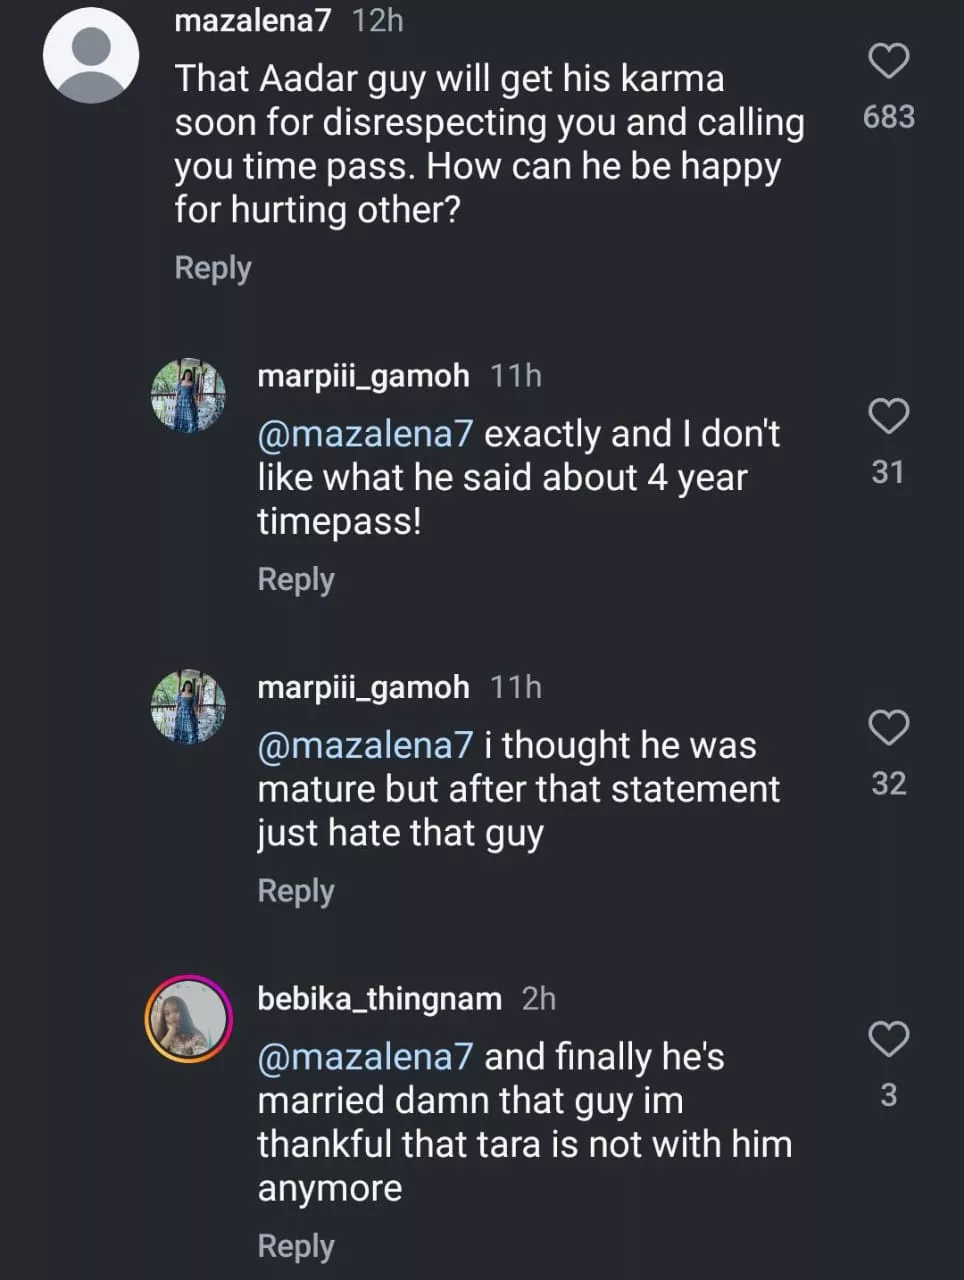Reply to mazalena7's karma comment

pos(212,268)
